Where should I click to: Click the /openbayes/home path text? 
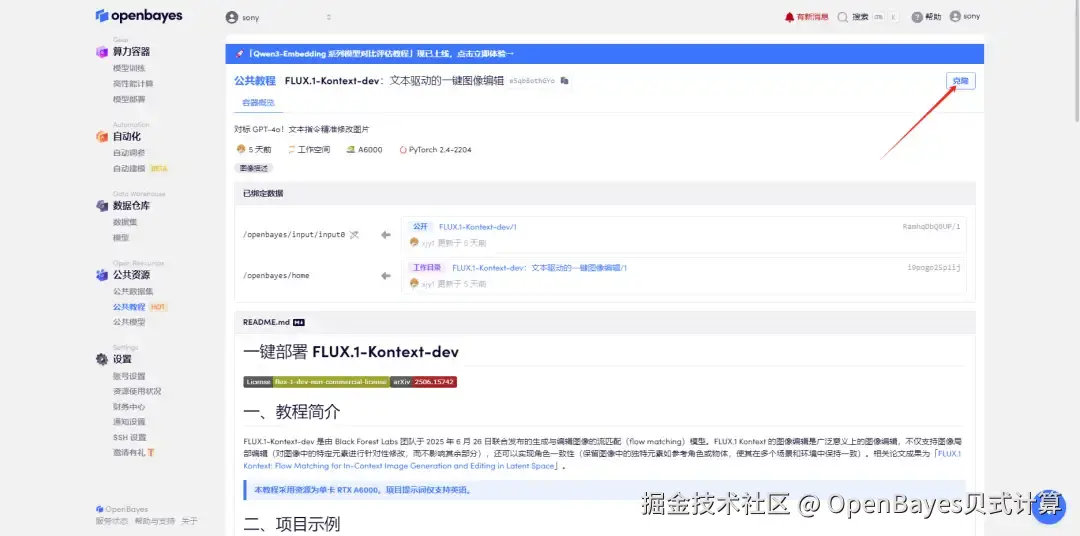tap(276, 276)
